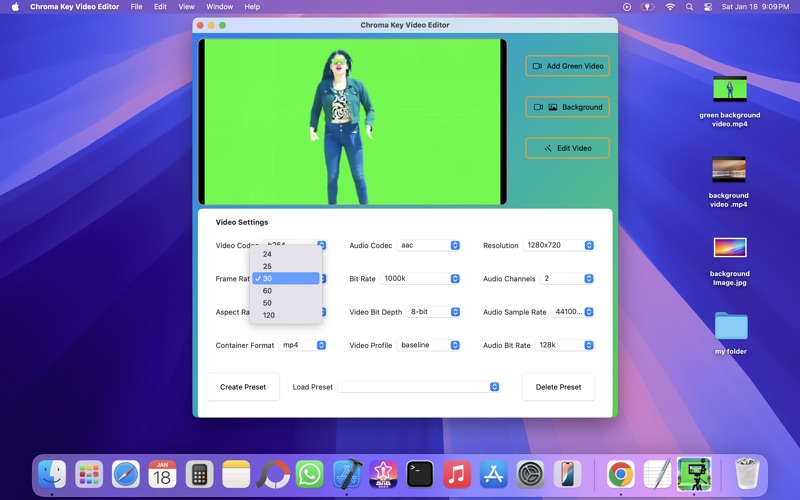Open the View menu
This screenshot has width=800, height=500.
[x=186, y=7]
